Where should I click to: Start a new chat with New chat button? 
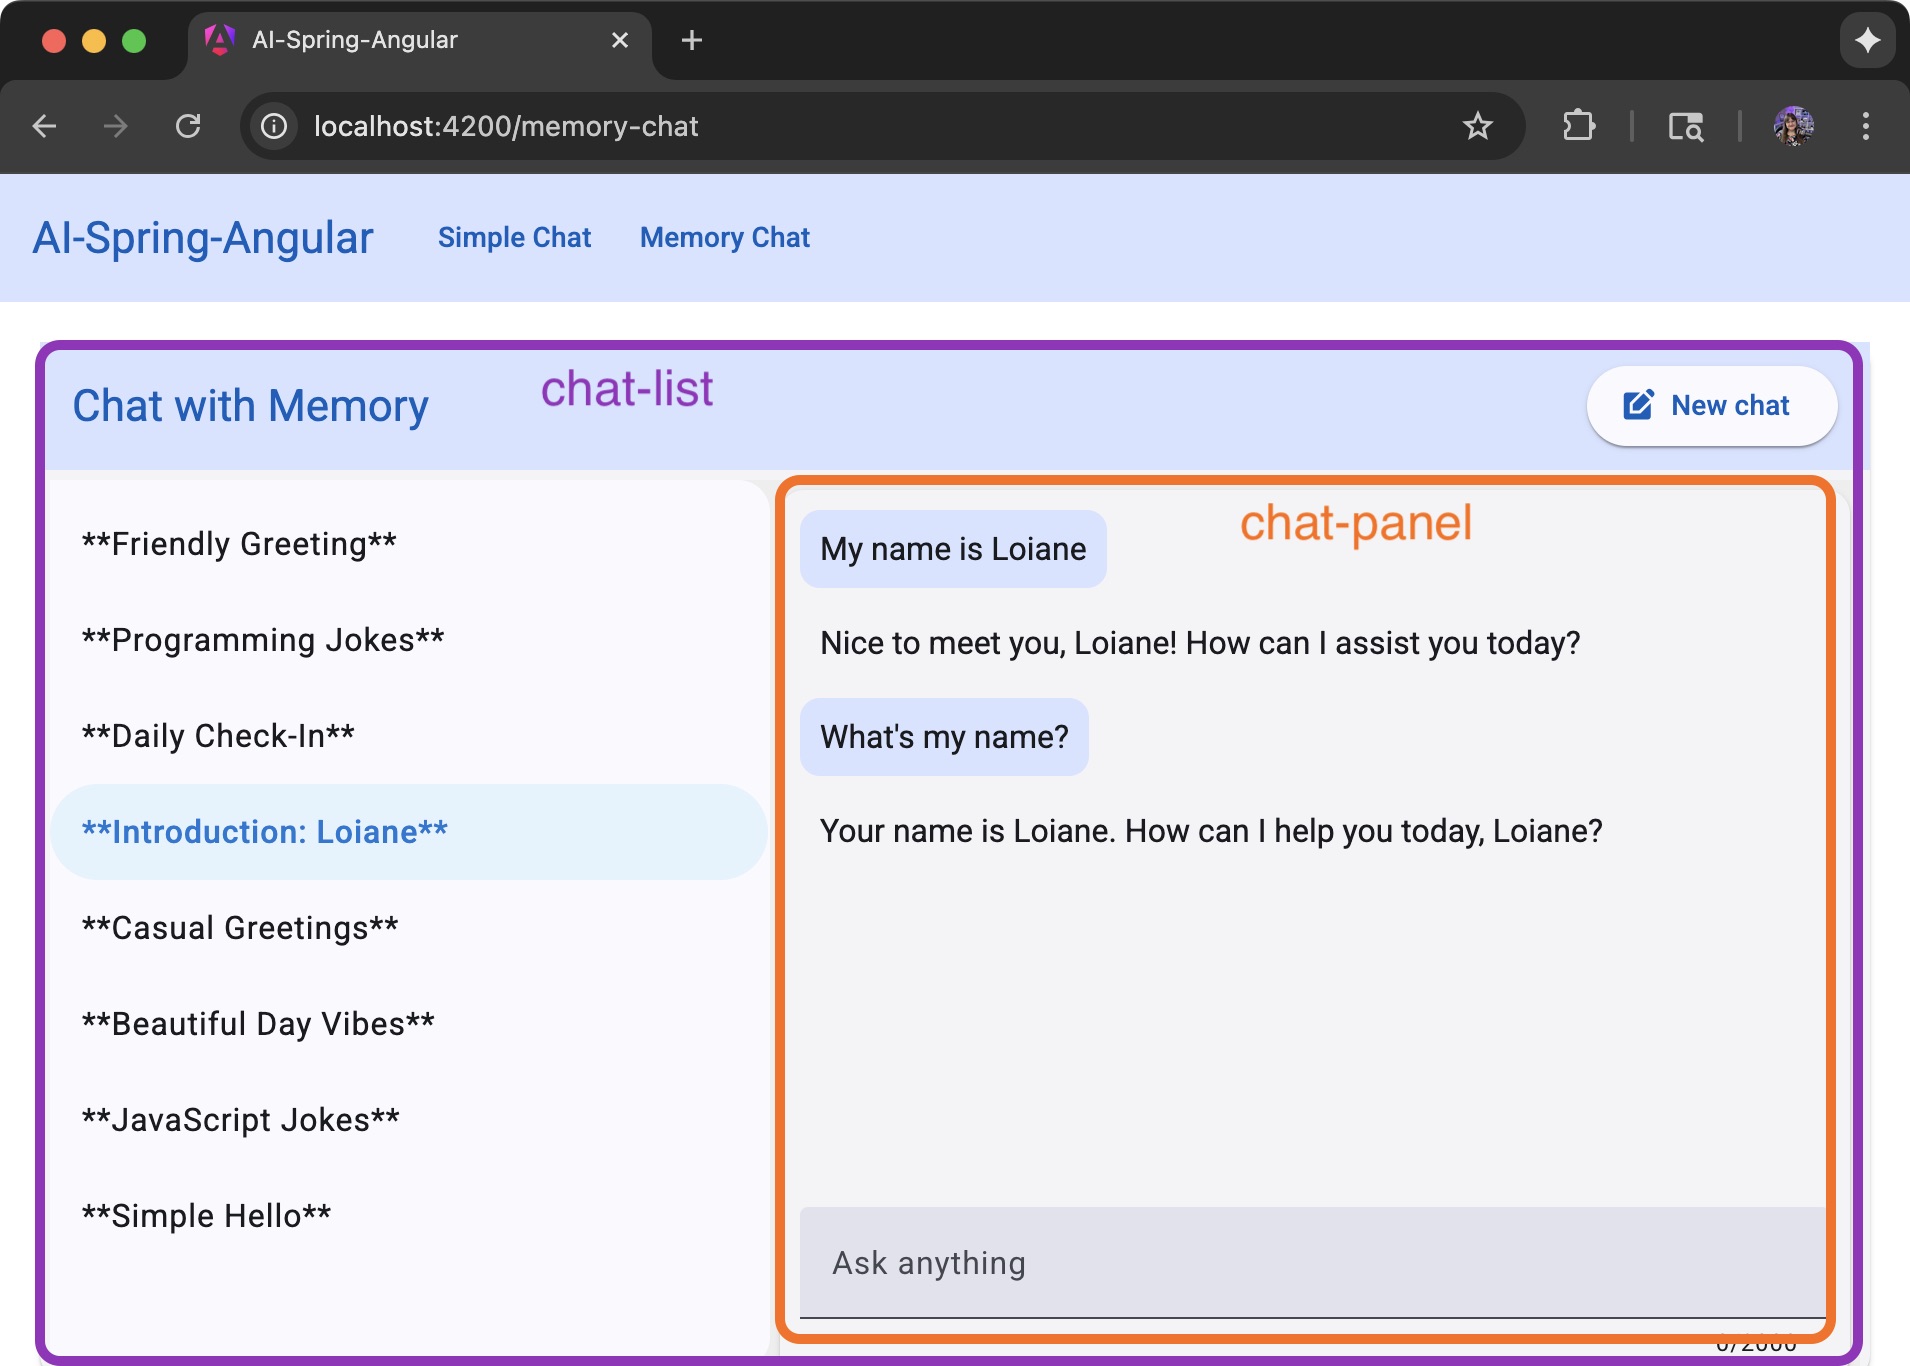(x=1711, y=405)
